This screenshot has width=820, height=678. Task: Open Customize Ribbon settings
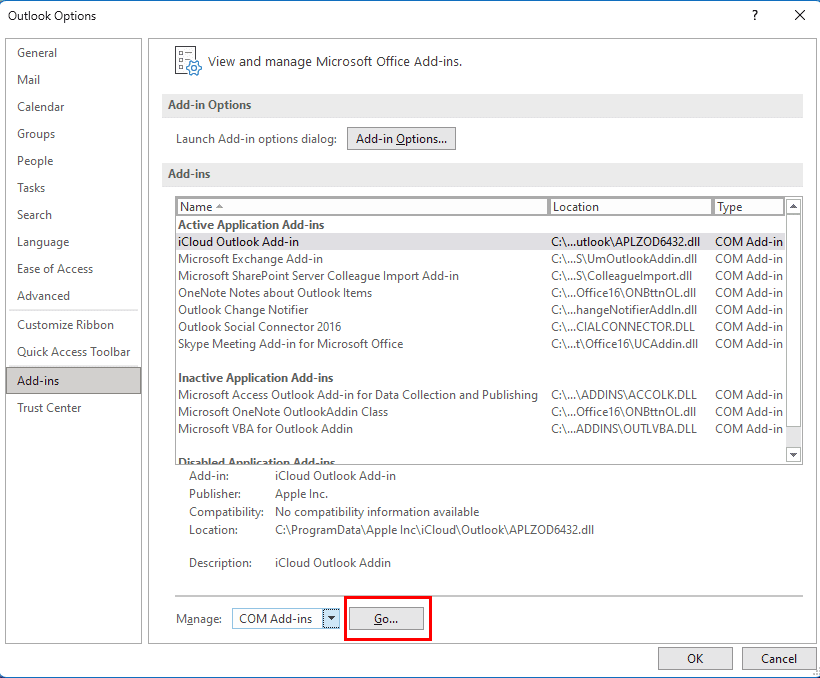coord(73,325)
